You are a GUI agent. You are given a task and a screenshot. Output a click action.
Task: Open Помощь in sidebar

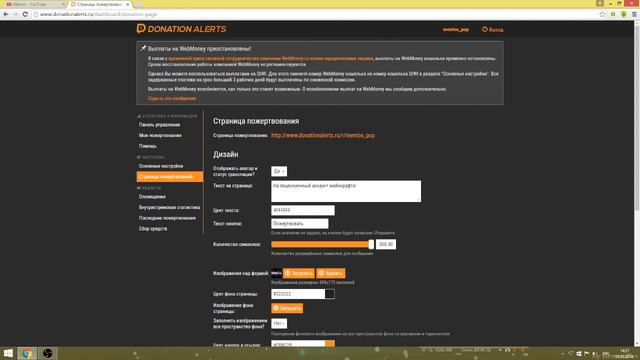147,146
